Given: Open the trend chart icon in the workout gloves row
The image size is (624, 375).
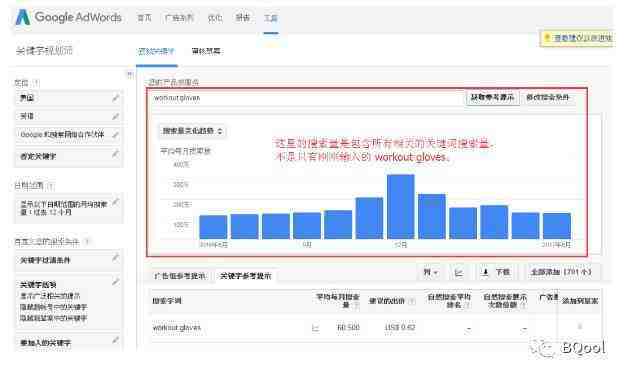Looking at the screenshot, I should pos(315,328).
